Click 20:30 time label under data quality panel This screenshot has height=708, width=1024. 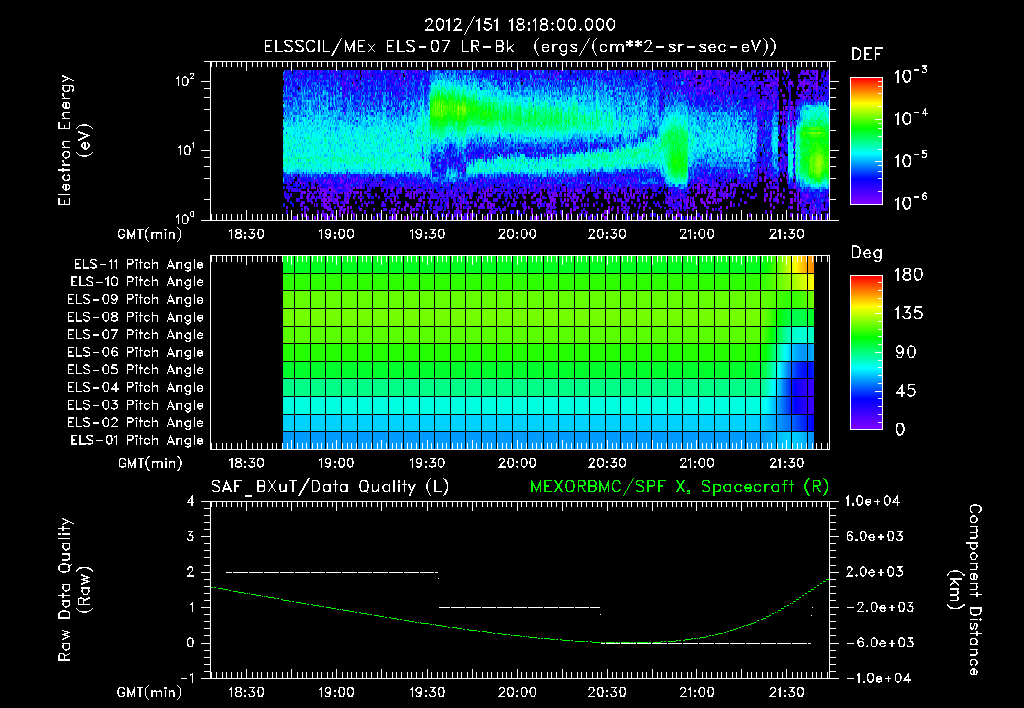[x=607, y=692]
